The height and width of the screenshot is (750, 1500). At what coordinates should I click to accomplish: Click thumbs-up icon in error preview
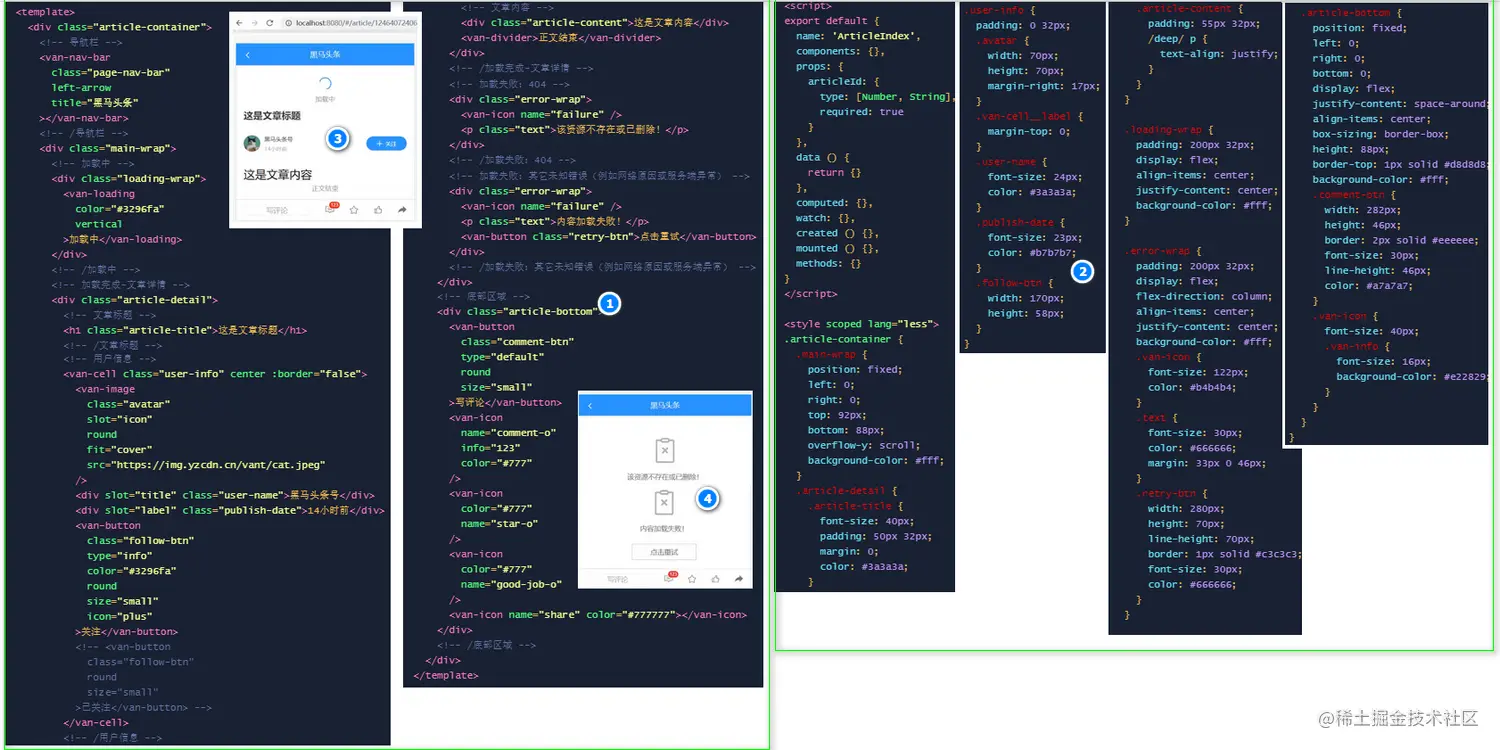coord(715,579)
